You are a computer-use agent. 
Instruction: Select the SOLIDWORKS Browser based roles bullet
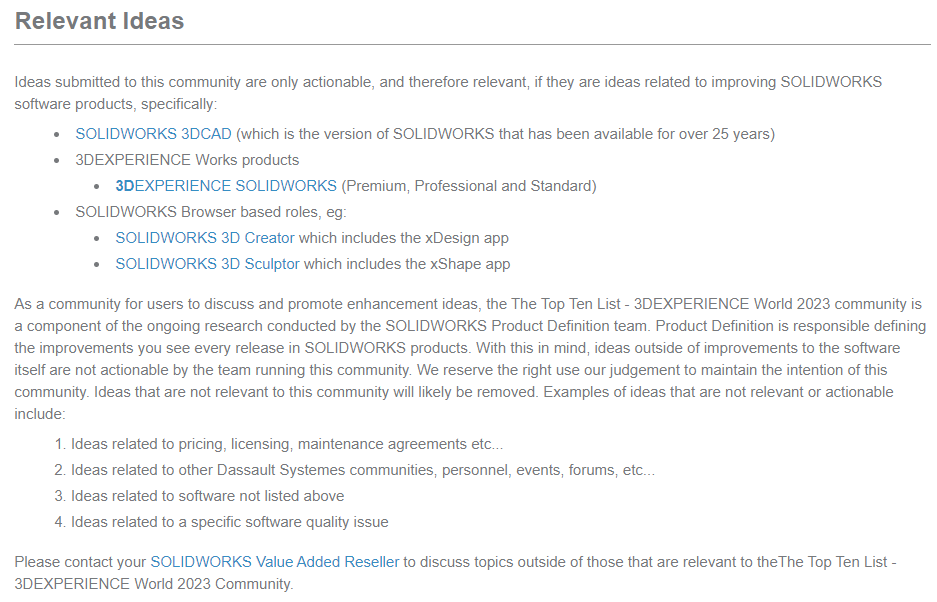[x=211, y=212]
